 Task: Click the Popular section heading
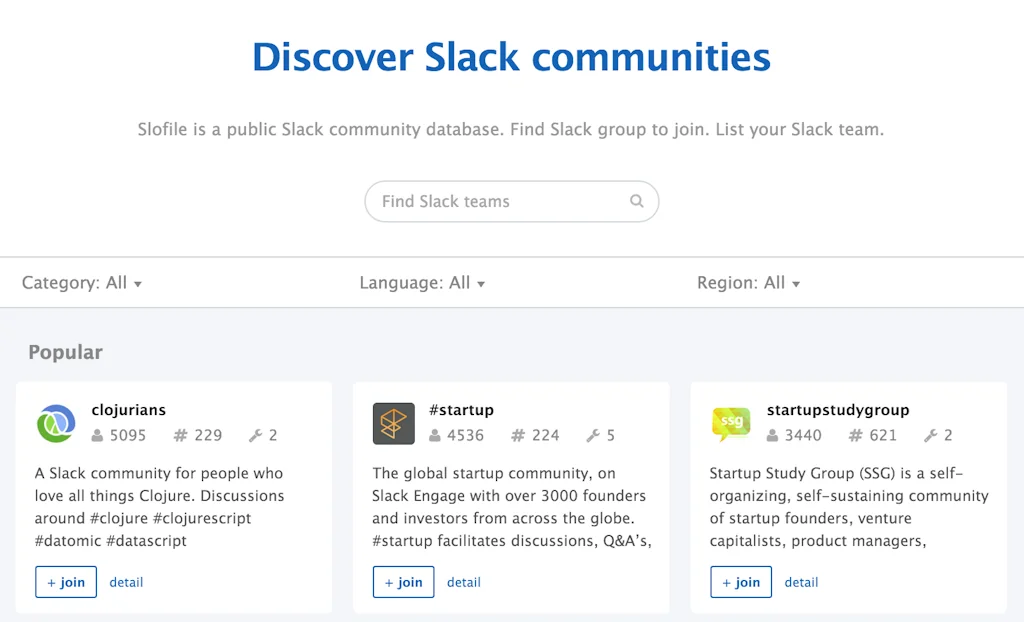click(64, 352)
